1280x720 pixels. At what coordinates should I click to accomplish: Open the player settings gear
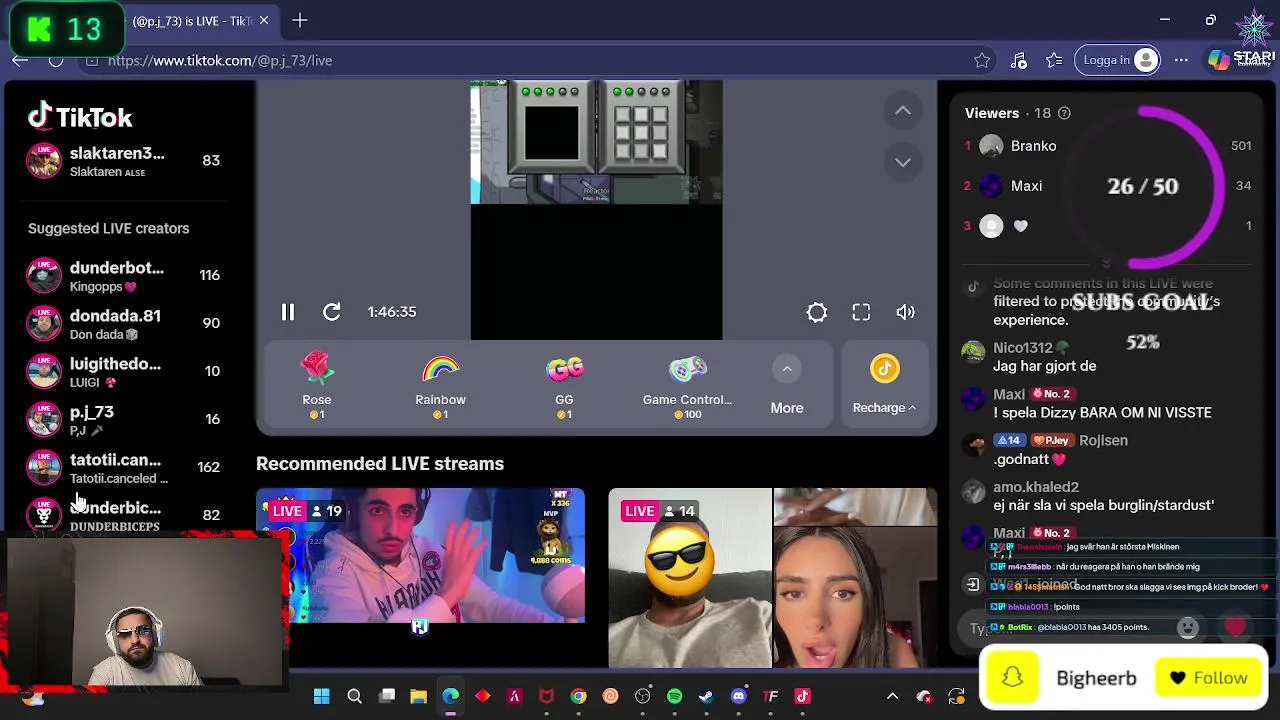(817, 312)
